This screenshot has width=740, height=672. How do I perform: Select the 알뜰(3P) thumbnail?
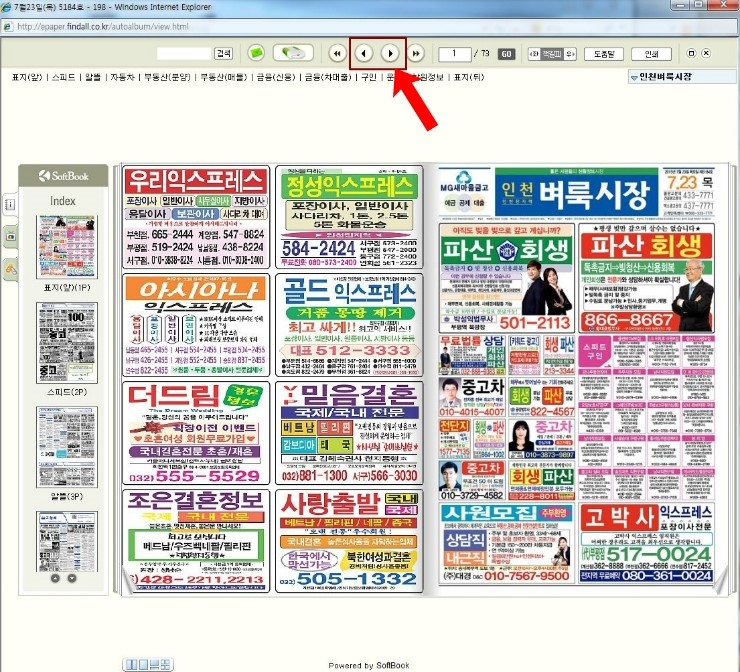(67, 447)
